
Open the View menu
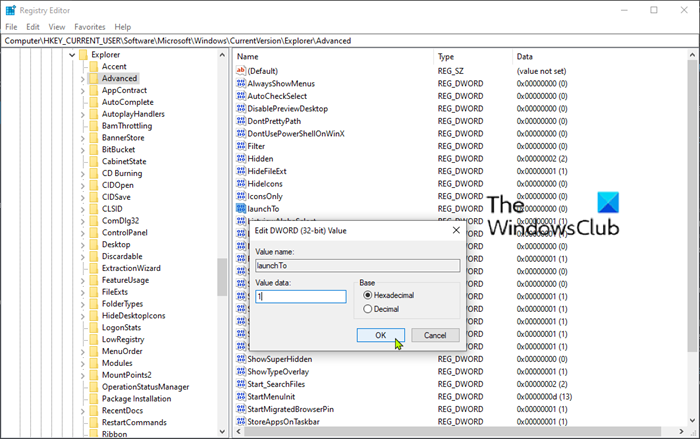point(57,27)
